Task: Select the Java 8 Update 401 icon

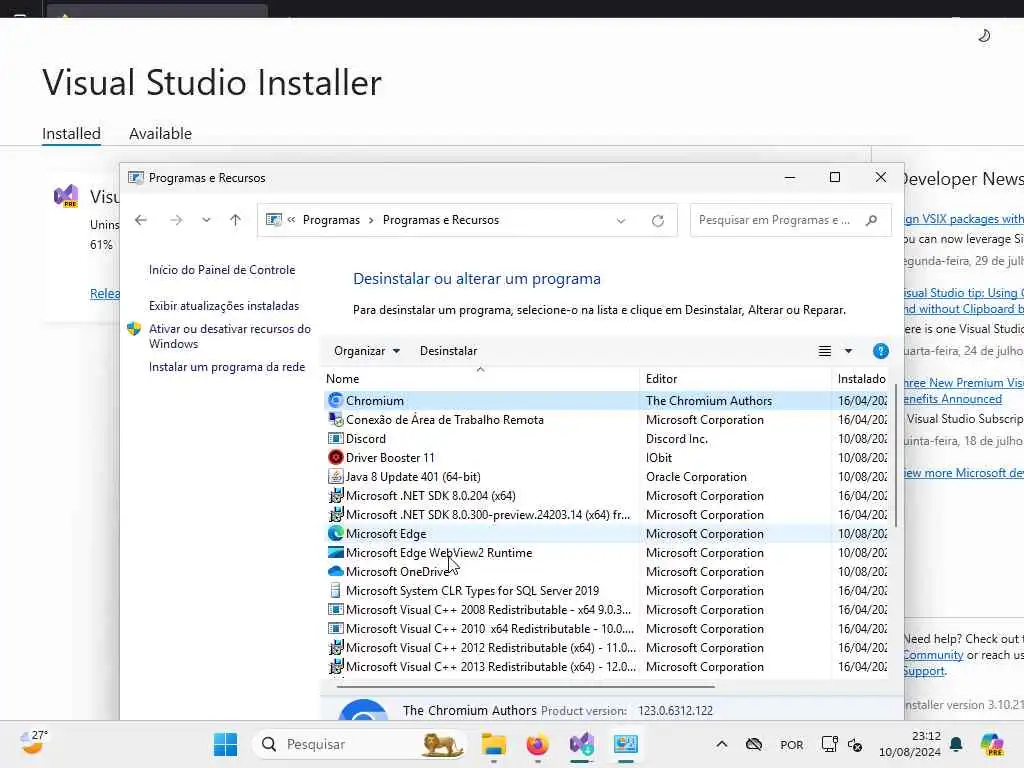Action: coord(336,476)
